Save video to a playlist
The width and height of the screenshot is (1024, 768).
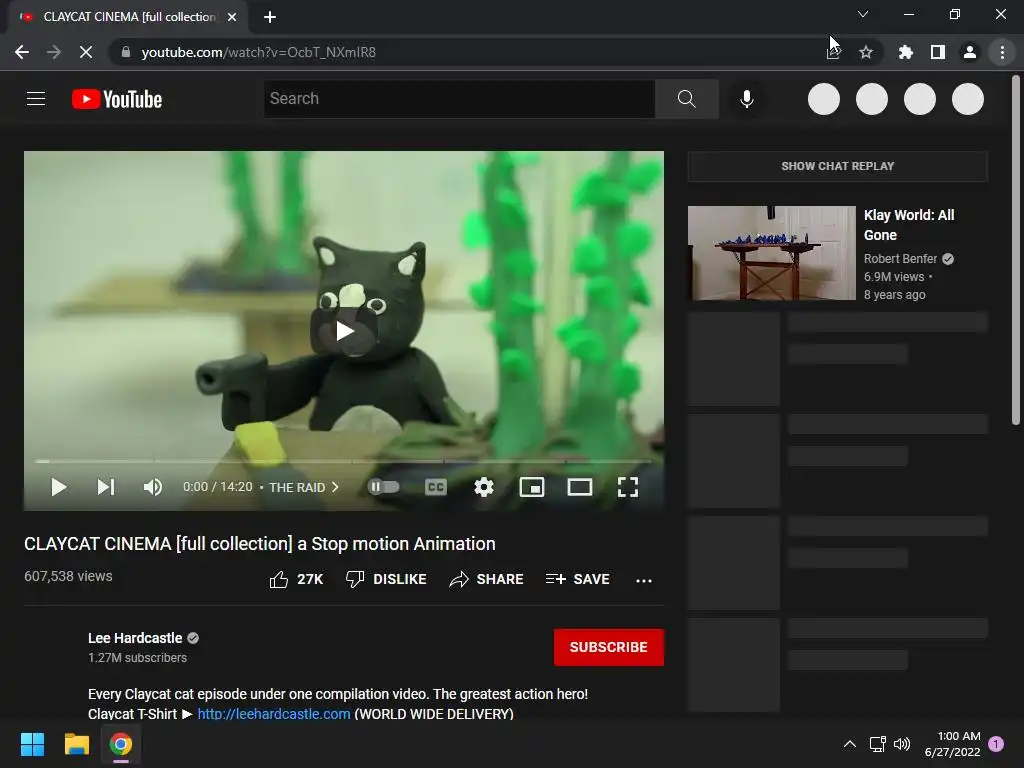(577, 579)
